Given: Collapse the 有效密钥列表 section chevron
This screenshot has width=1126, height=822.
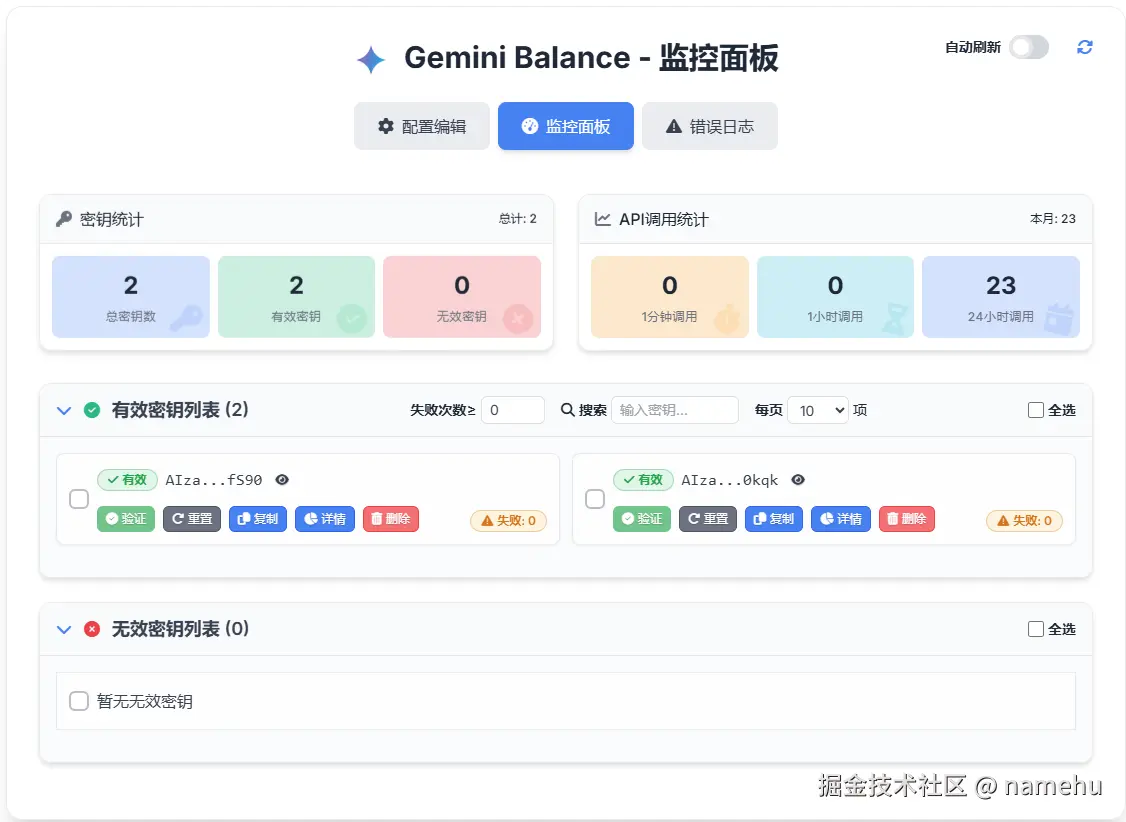Looking at the screenshot, I should click(64, 411).
